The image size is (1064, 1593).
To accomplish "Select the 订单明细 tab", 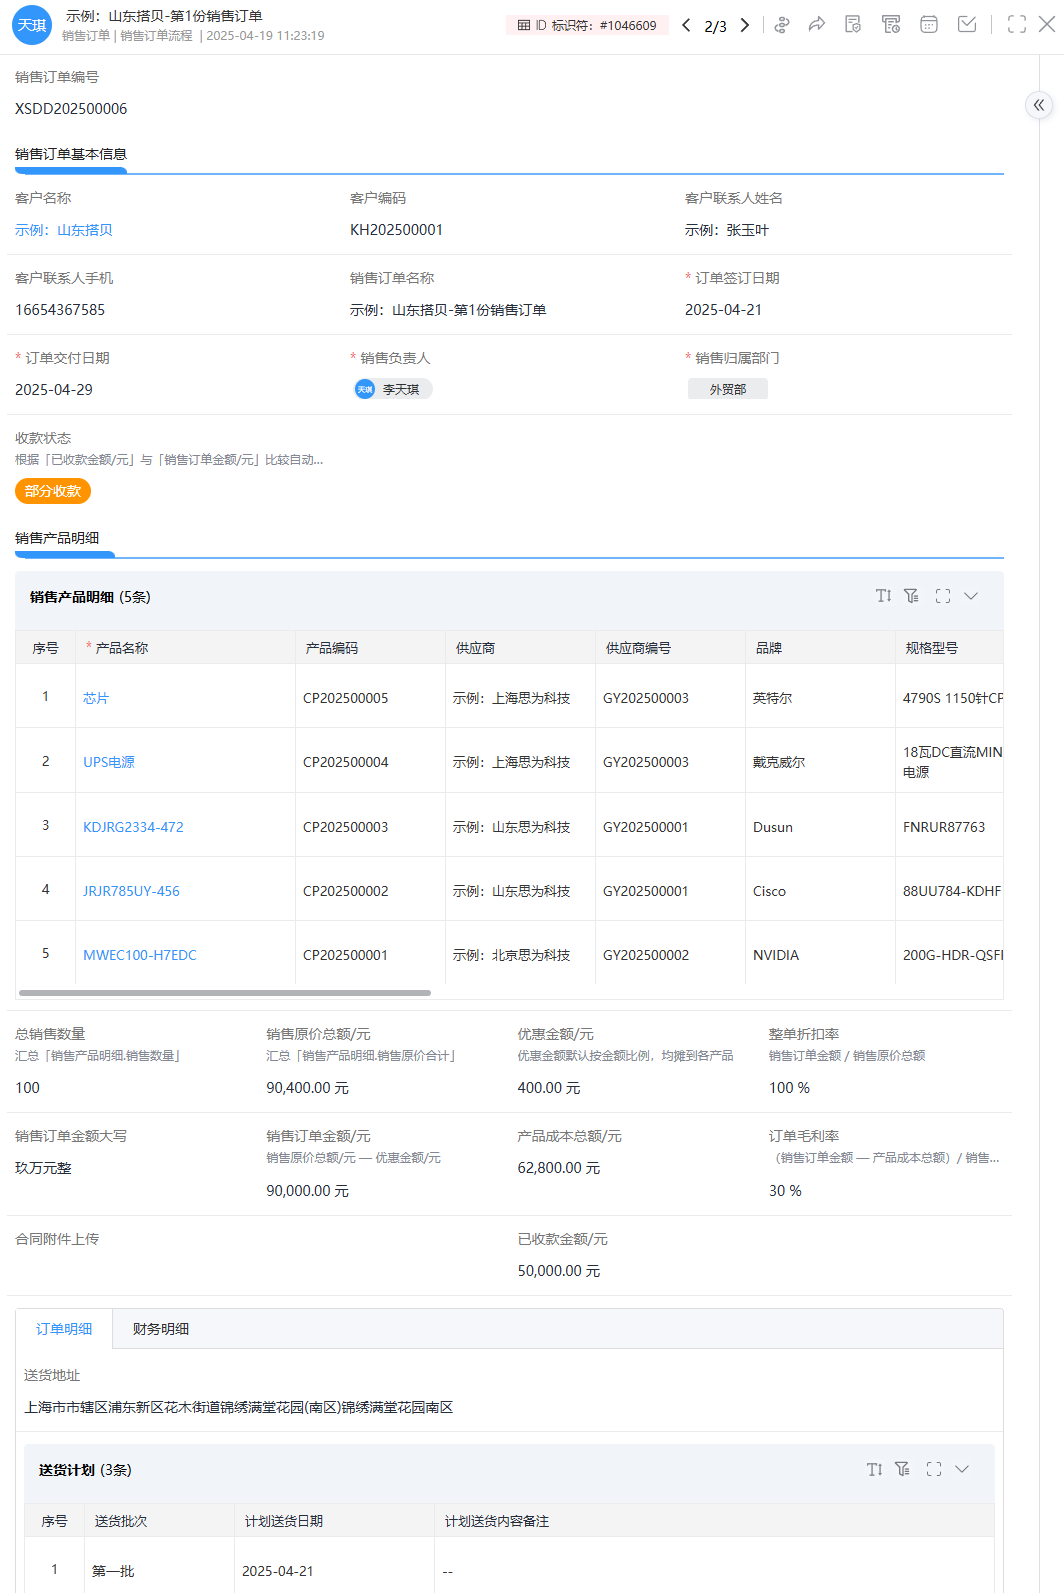I will coord(64,1329).
